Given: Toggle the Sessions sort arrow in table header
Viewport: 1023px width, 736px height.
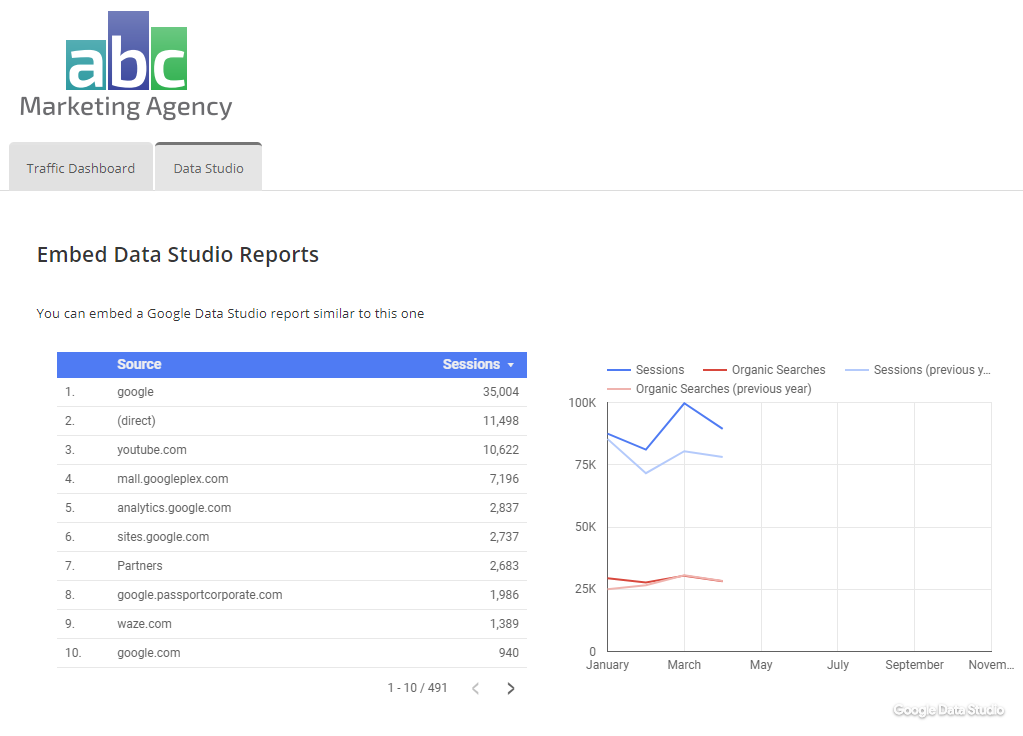Looking at the screenshot, I should [511, 365].
